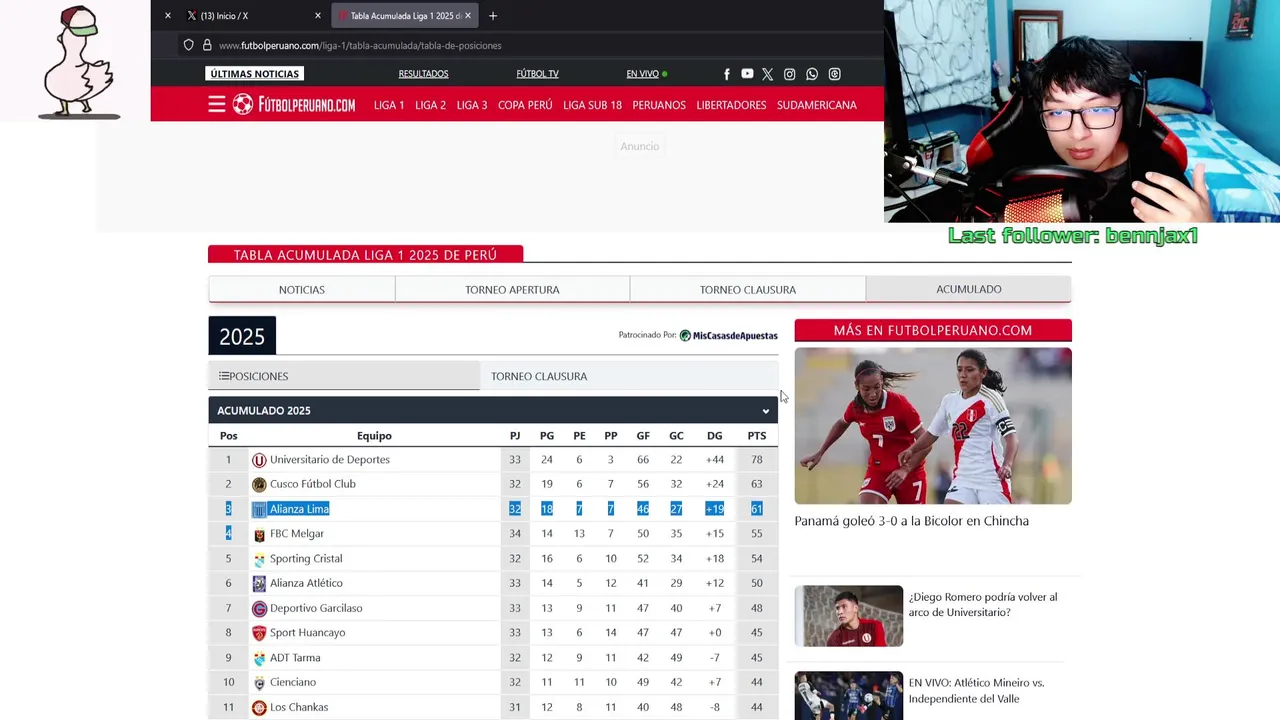The height and width of the screenshot is (720, 1280).
Task: Click ADT Tarma team crest
Action: coord(259,658)
